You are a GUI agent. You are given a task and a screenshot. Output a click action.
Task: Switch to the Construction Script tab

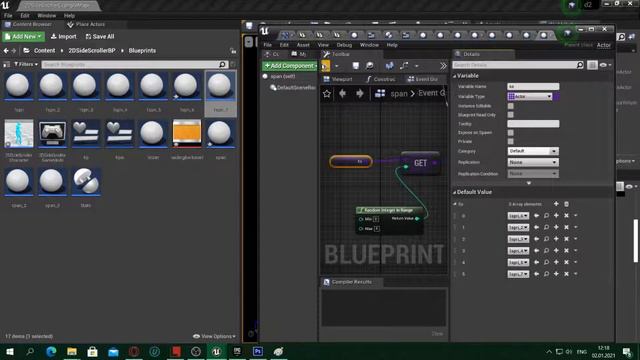coord(381,79)
